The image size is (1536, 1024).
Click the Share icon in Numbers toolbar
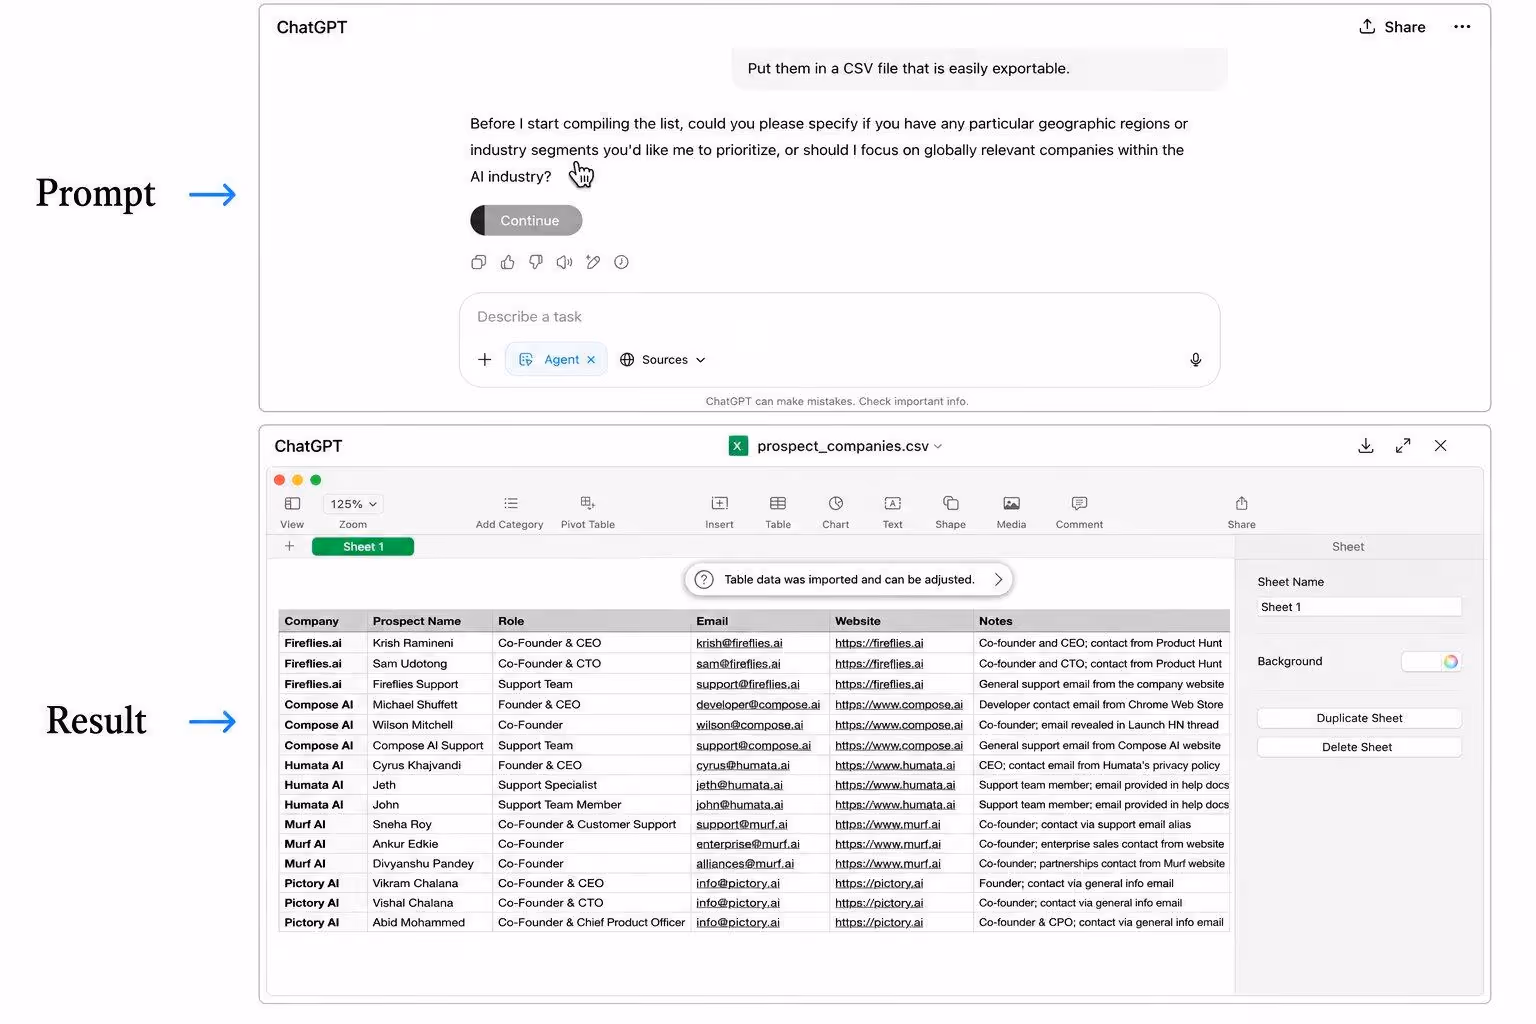1241,503
